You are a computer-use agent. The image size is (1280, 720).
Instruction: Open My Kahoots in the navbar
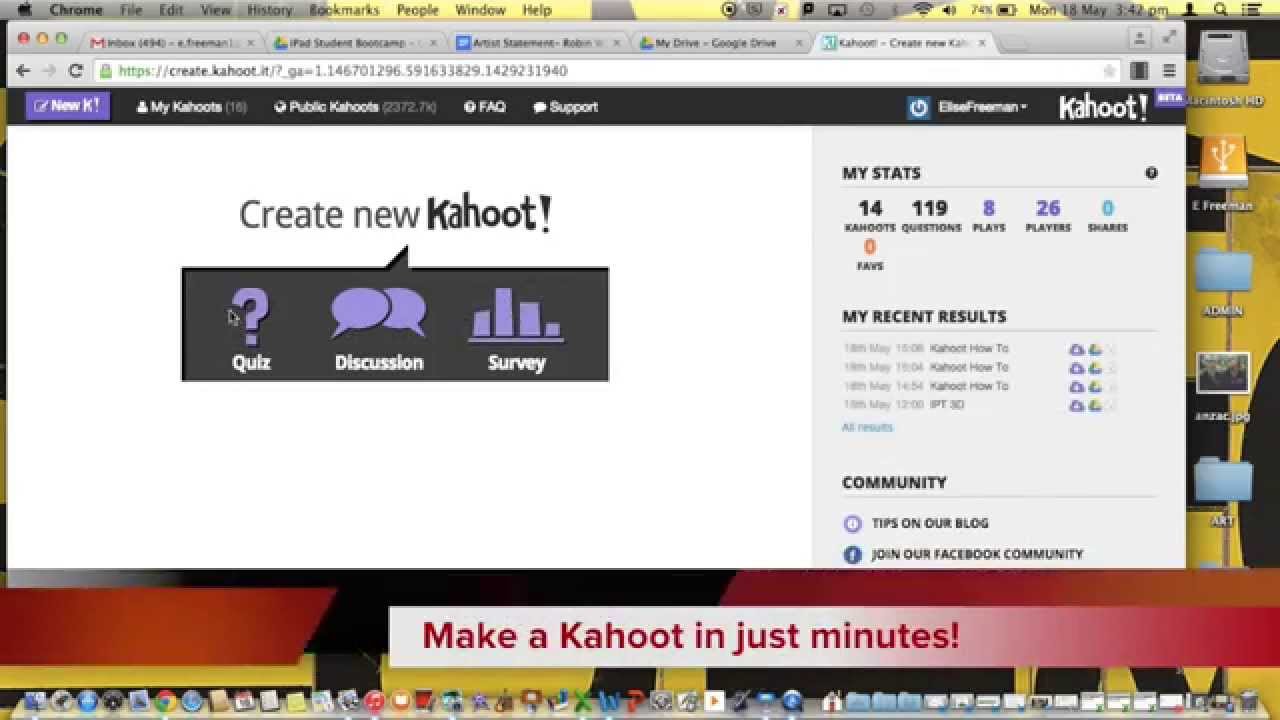coord(191,107)
